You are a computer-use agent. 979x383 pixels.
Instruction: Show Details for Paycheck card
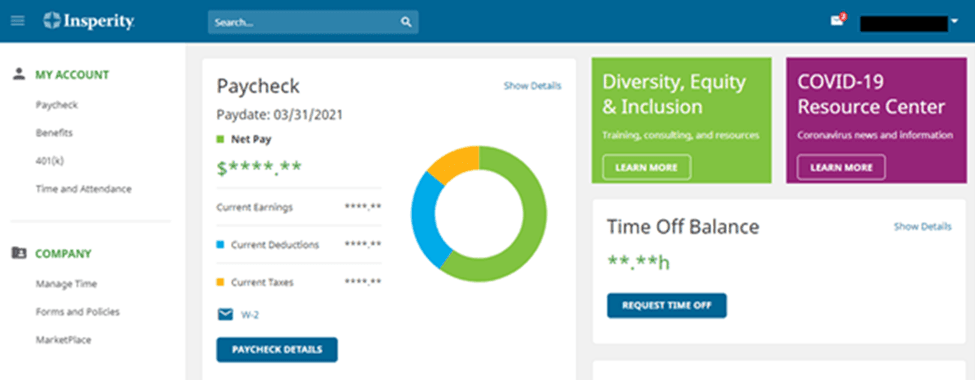coord(533,86)
